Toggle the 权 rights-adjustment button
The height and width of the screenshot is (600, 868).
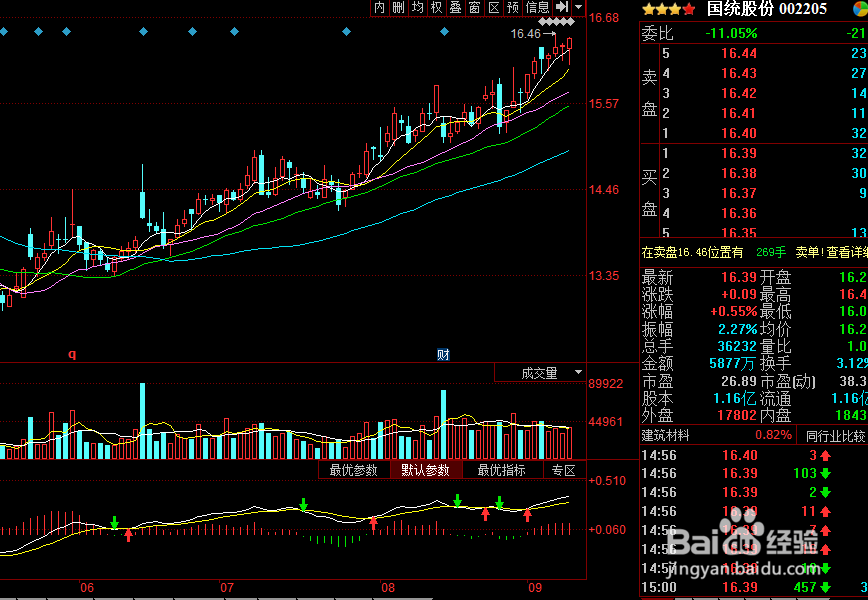click(x=436, y=7)
